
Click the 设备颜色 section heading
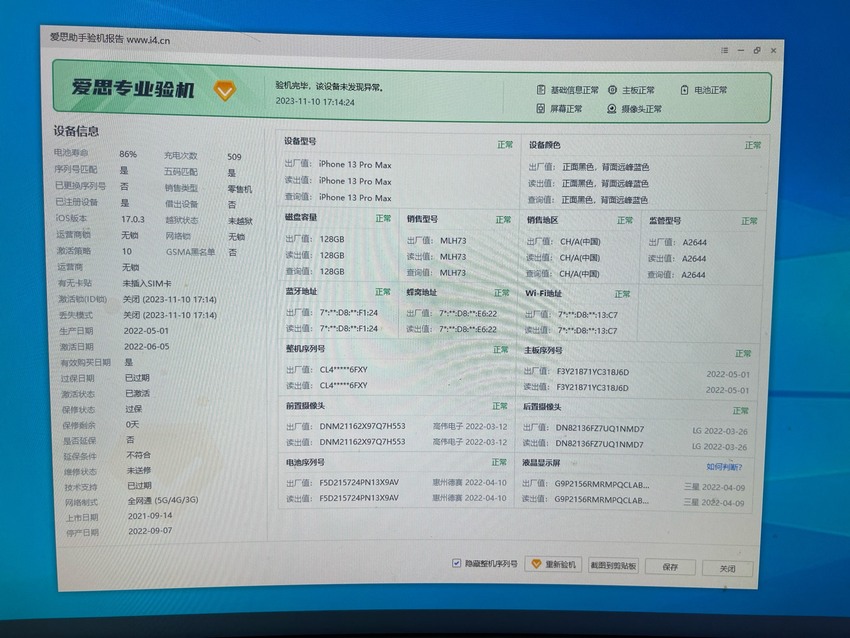(x=544, y=145)
